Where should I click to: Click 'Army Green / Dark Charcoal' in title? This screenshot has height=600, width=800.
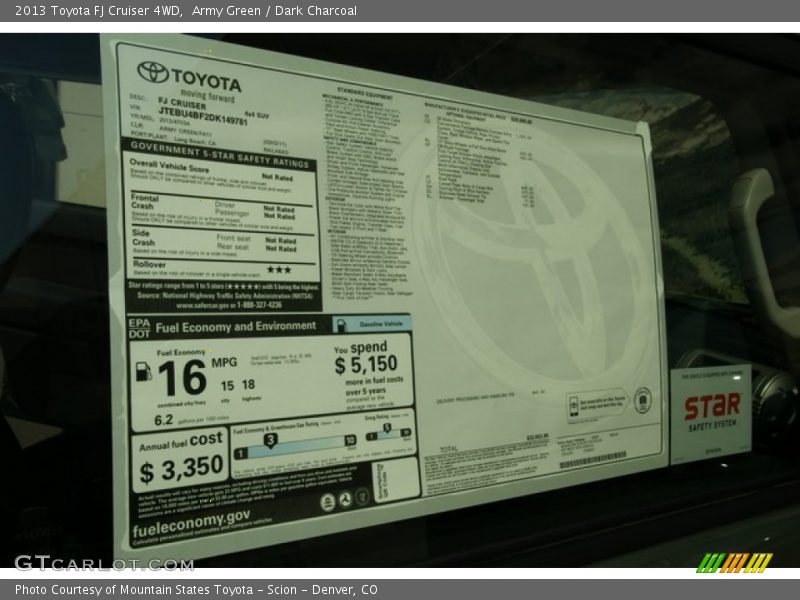274,11
